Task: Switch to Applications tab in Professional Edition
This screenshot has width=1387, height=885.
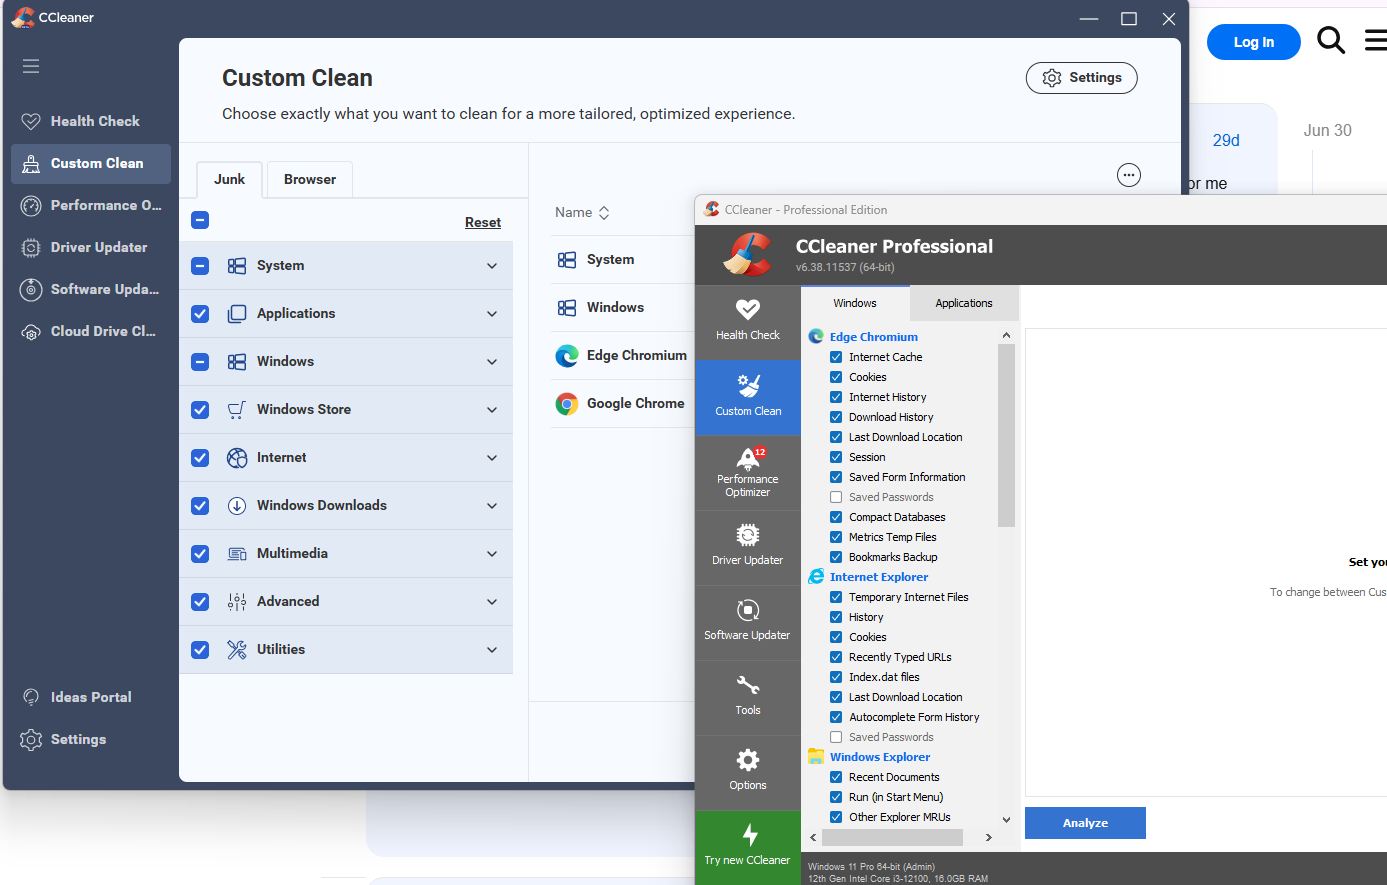Action: click(964, 303)
